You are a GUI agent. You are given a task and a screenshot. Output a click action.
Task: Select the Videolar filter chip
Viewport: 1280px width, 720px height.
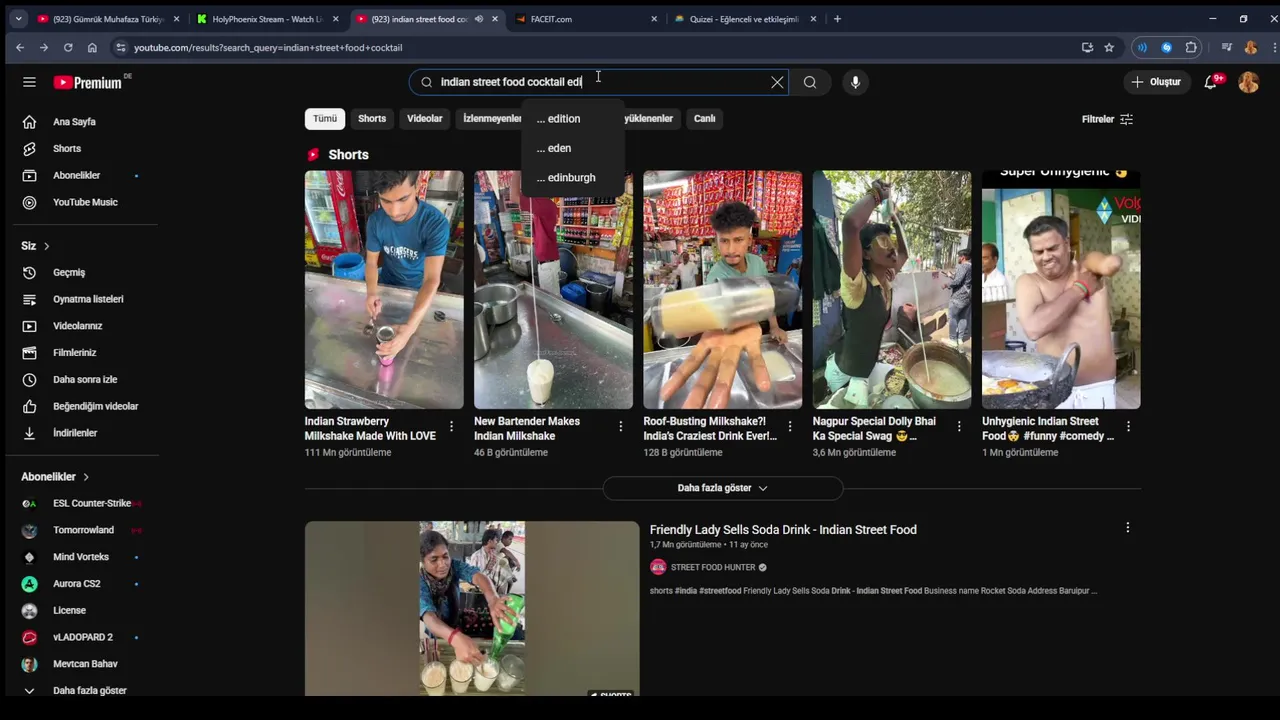coord(424,119)
